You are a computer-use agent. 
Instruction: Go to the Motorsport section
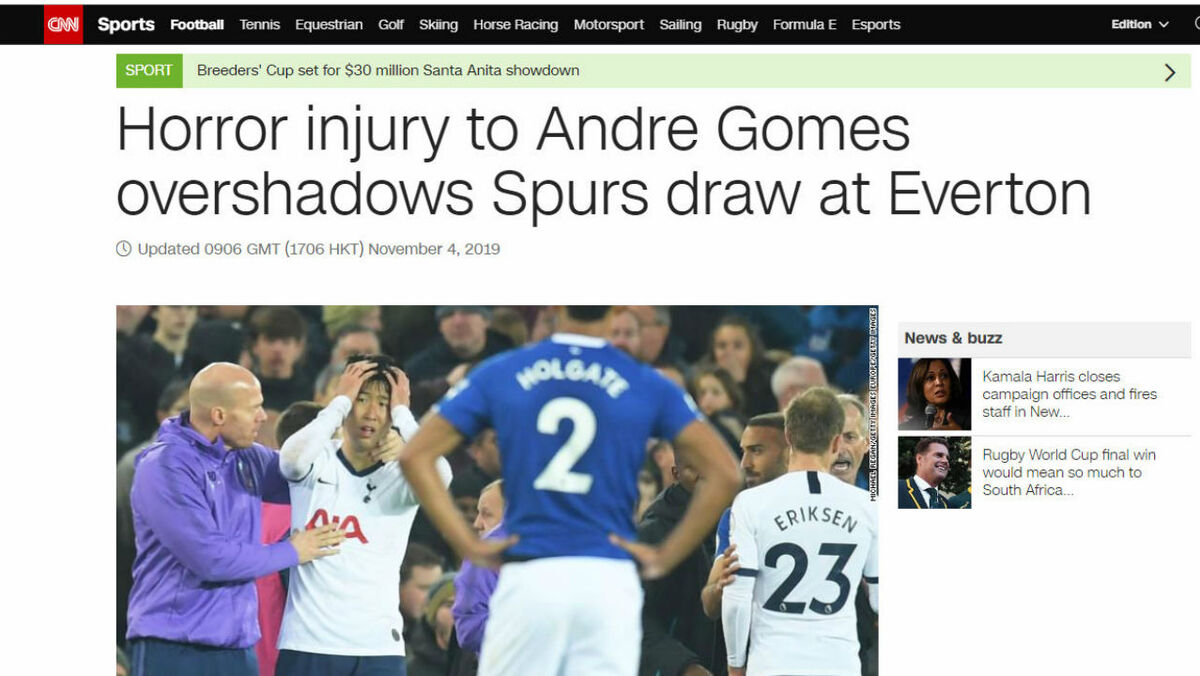click(x=609, y=24)
